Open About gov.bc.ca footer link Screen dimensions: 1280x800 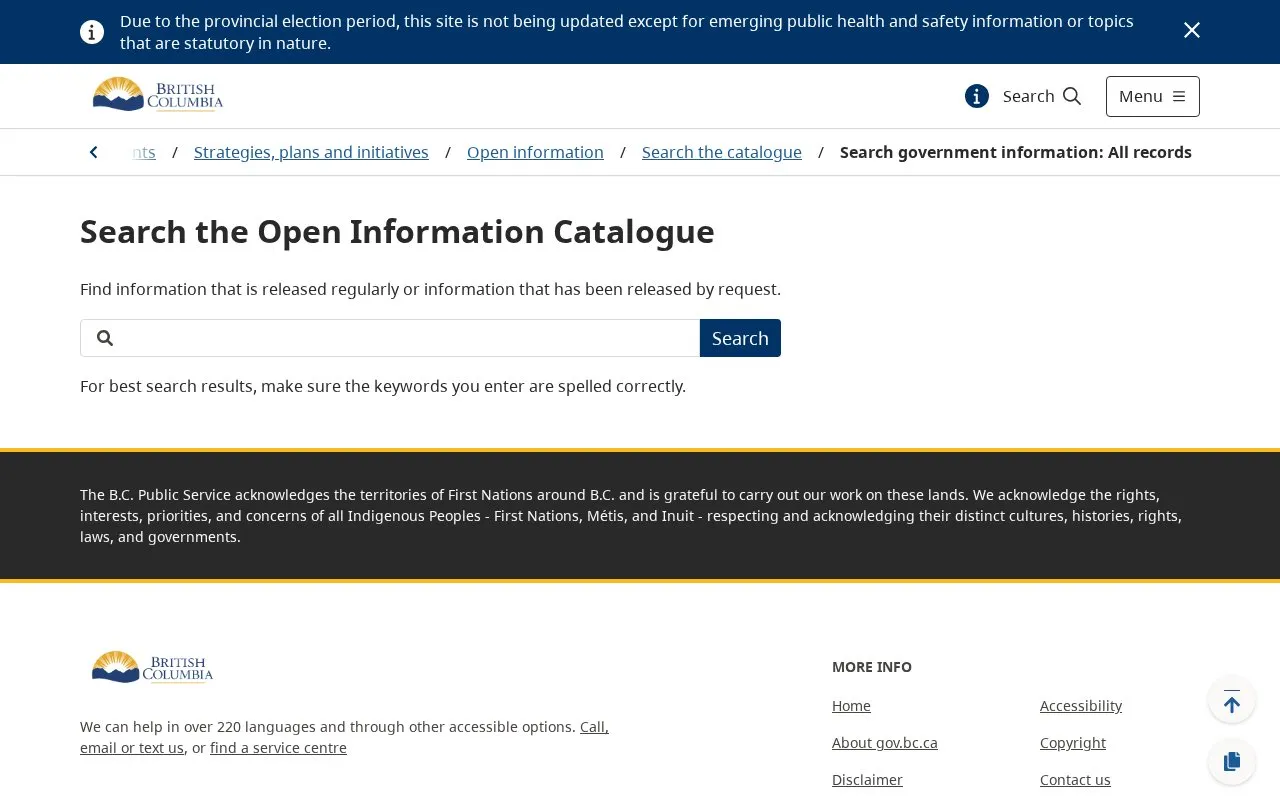pos(885,743)
